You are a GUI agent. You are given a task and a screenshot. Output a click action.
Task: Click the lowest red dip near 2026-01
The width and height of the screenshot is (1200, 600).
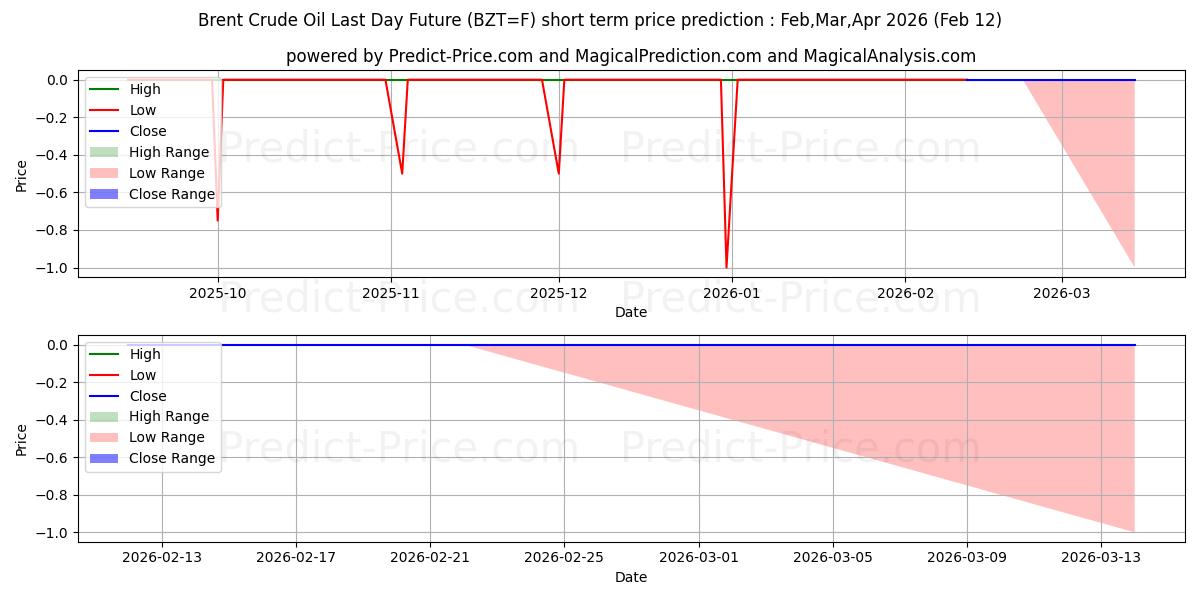726,266
